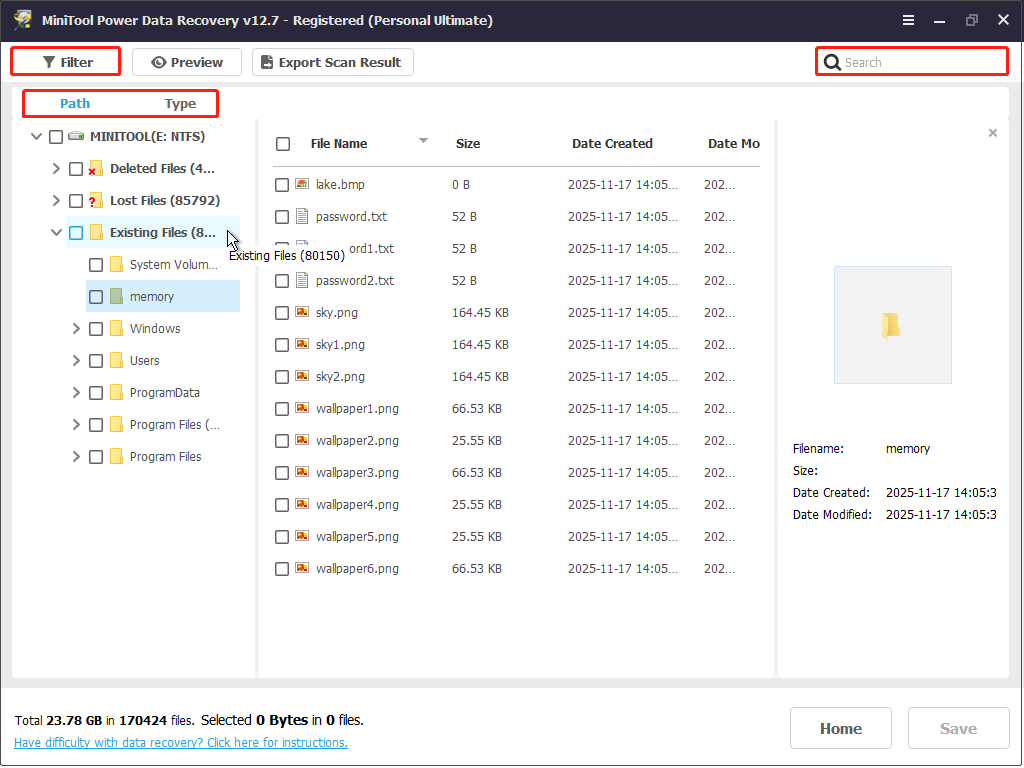Click the MiniTool app icon in title bar
The height and width of the screenshot is (768, 1024).
point(22,19)
